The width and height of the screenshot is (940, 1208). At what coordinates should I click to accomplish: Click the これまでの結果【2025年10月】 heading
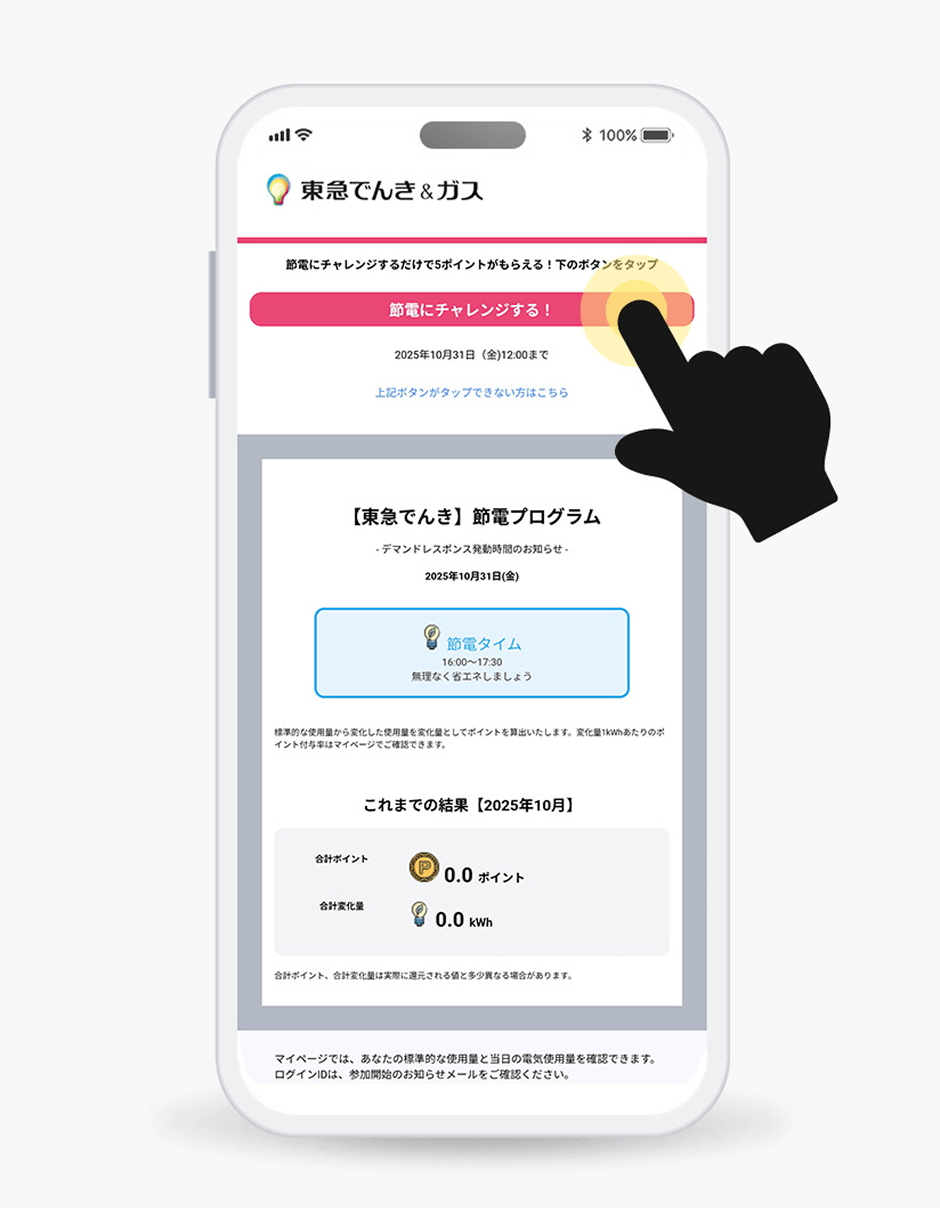[471, 804]
